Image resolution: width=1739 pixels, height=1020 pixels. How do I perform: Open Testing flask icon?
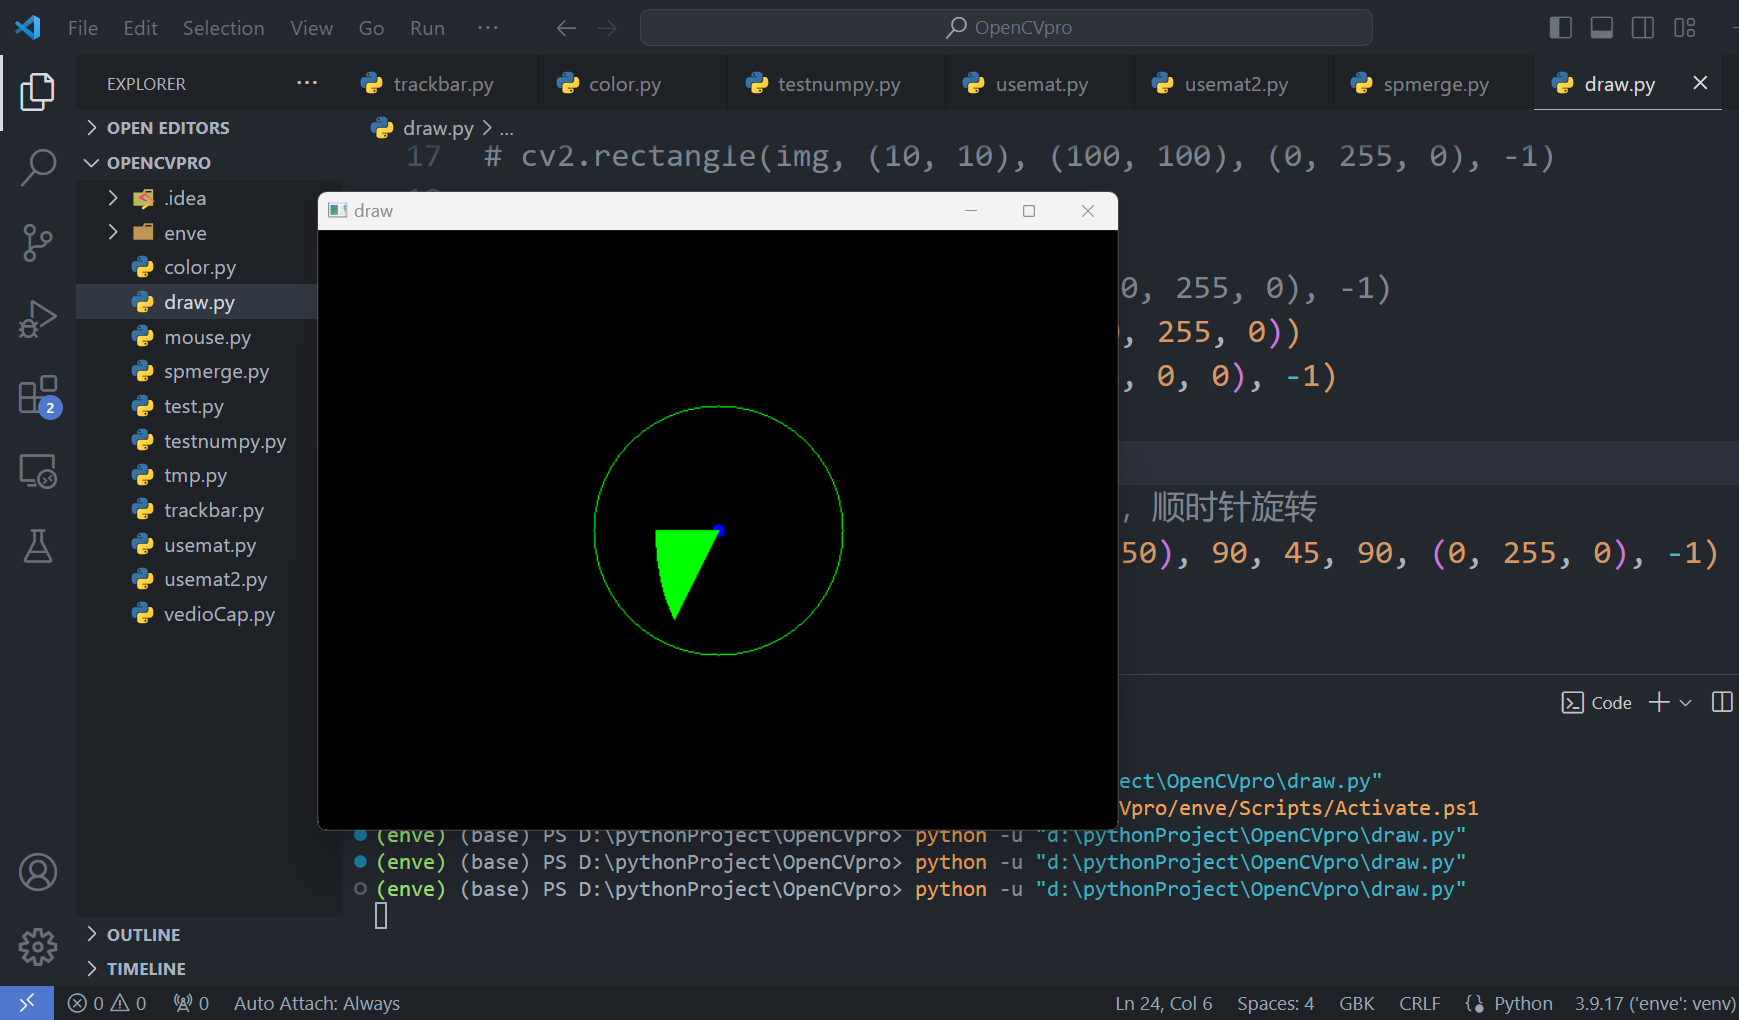(37, 546)
